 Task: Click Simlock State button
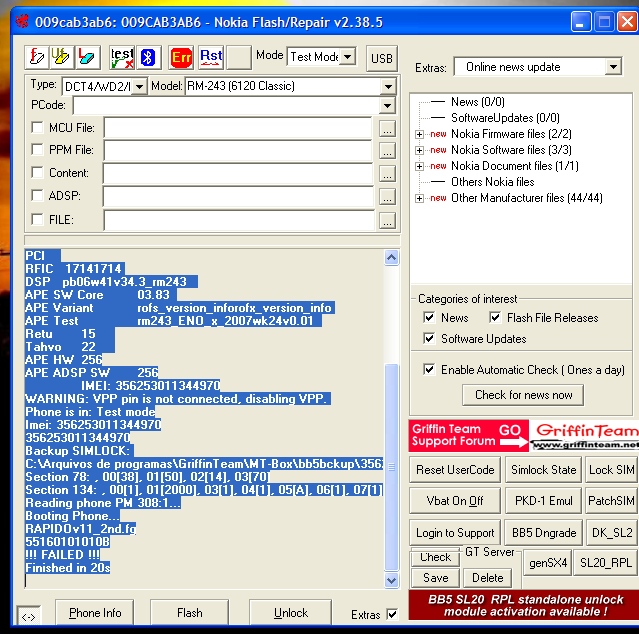[x=544, y=470]
